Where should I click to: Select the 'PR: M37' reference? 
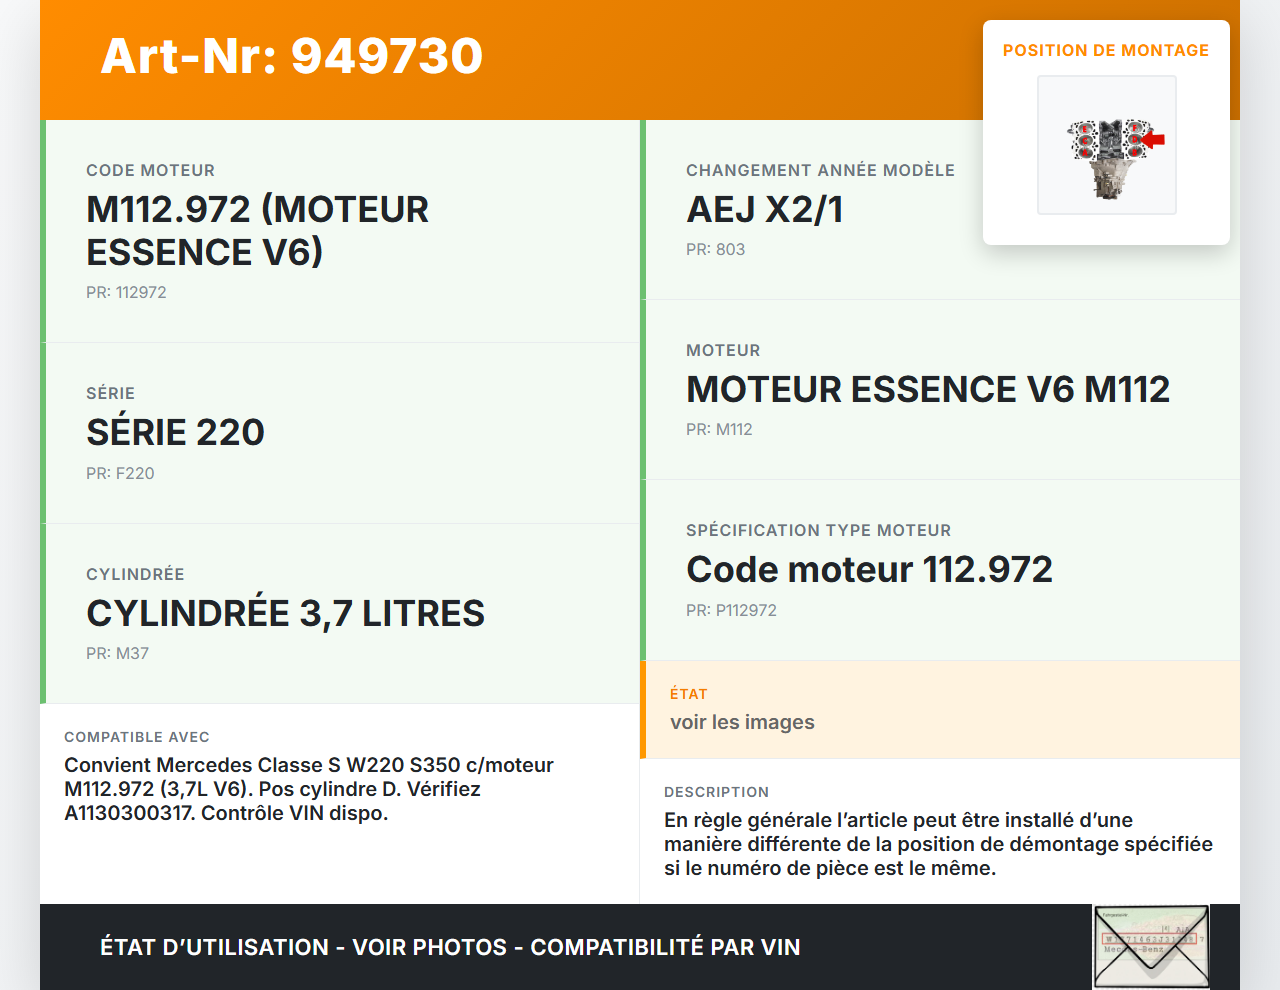pyautogui.click(x=117, y=654)
